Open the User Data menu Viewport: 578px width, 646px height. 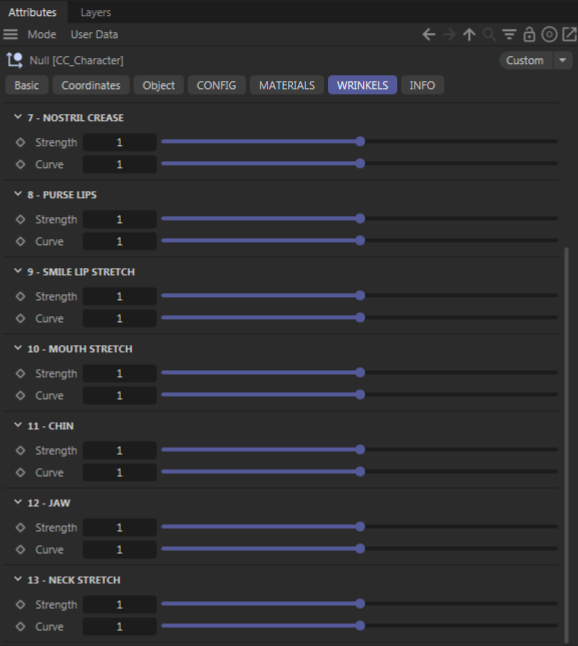coord(94,35)
